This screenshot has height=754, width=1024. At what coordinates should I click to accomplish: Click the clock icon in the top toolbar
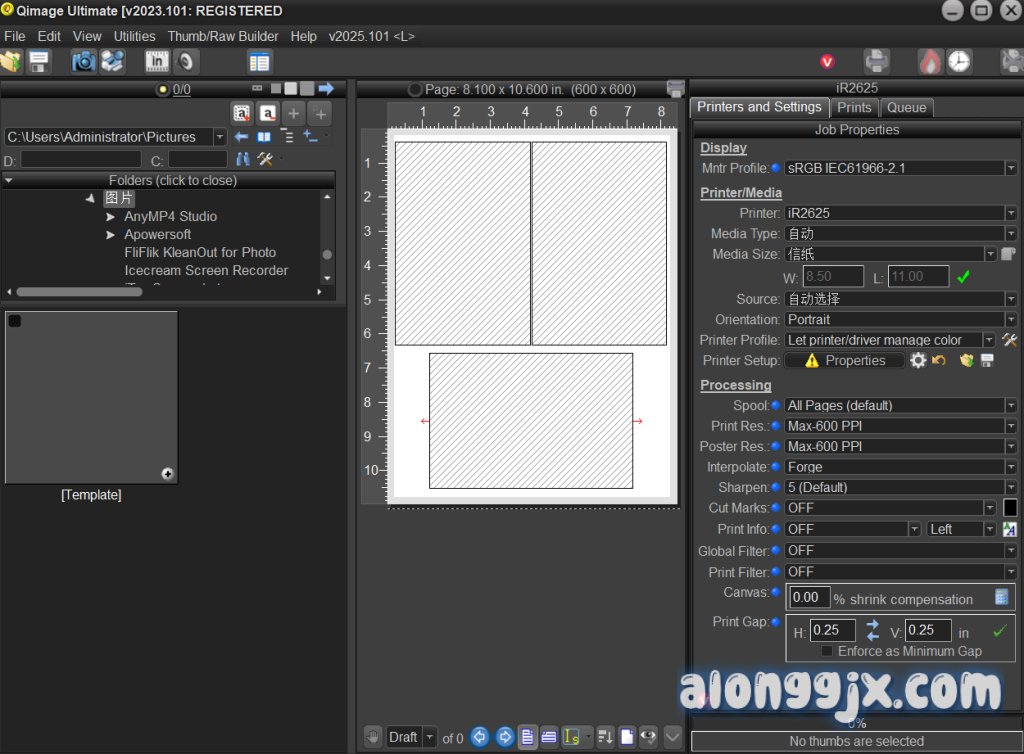(959, 62)
